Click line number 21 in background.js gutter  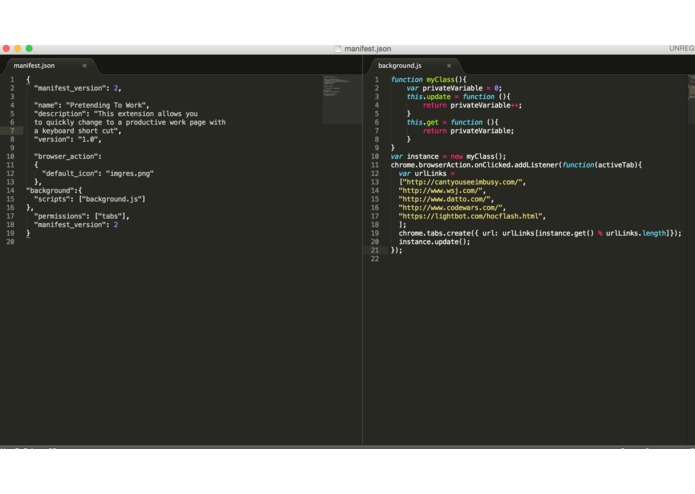coord(375,251)
